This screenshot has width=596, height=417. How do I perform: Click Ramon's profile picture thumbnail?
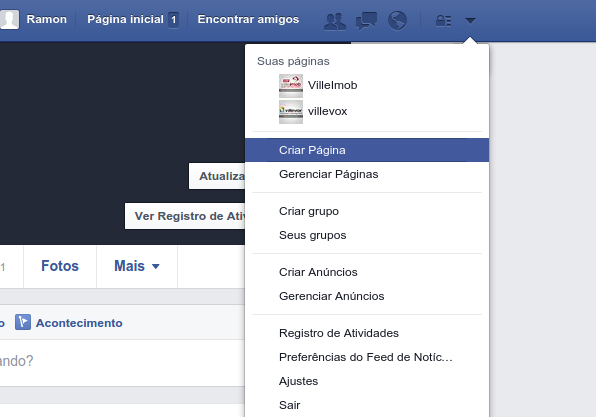coord(9,19)
